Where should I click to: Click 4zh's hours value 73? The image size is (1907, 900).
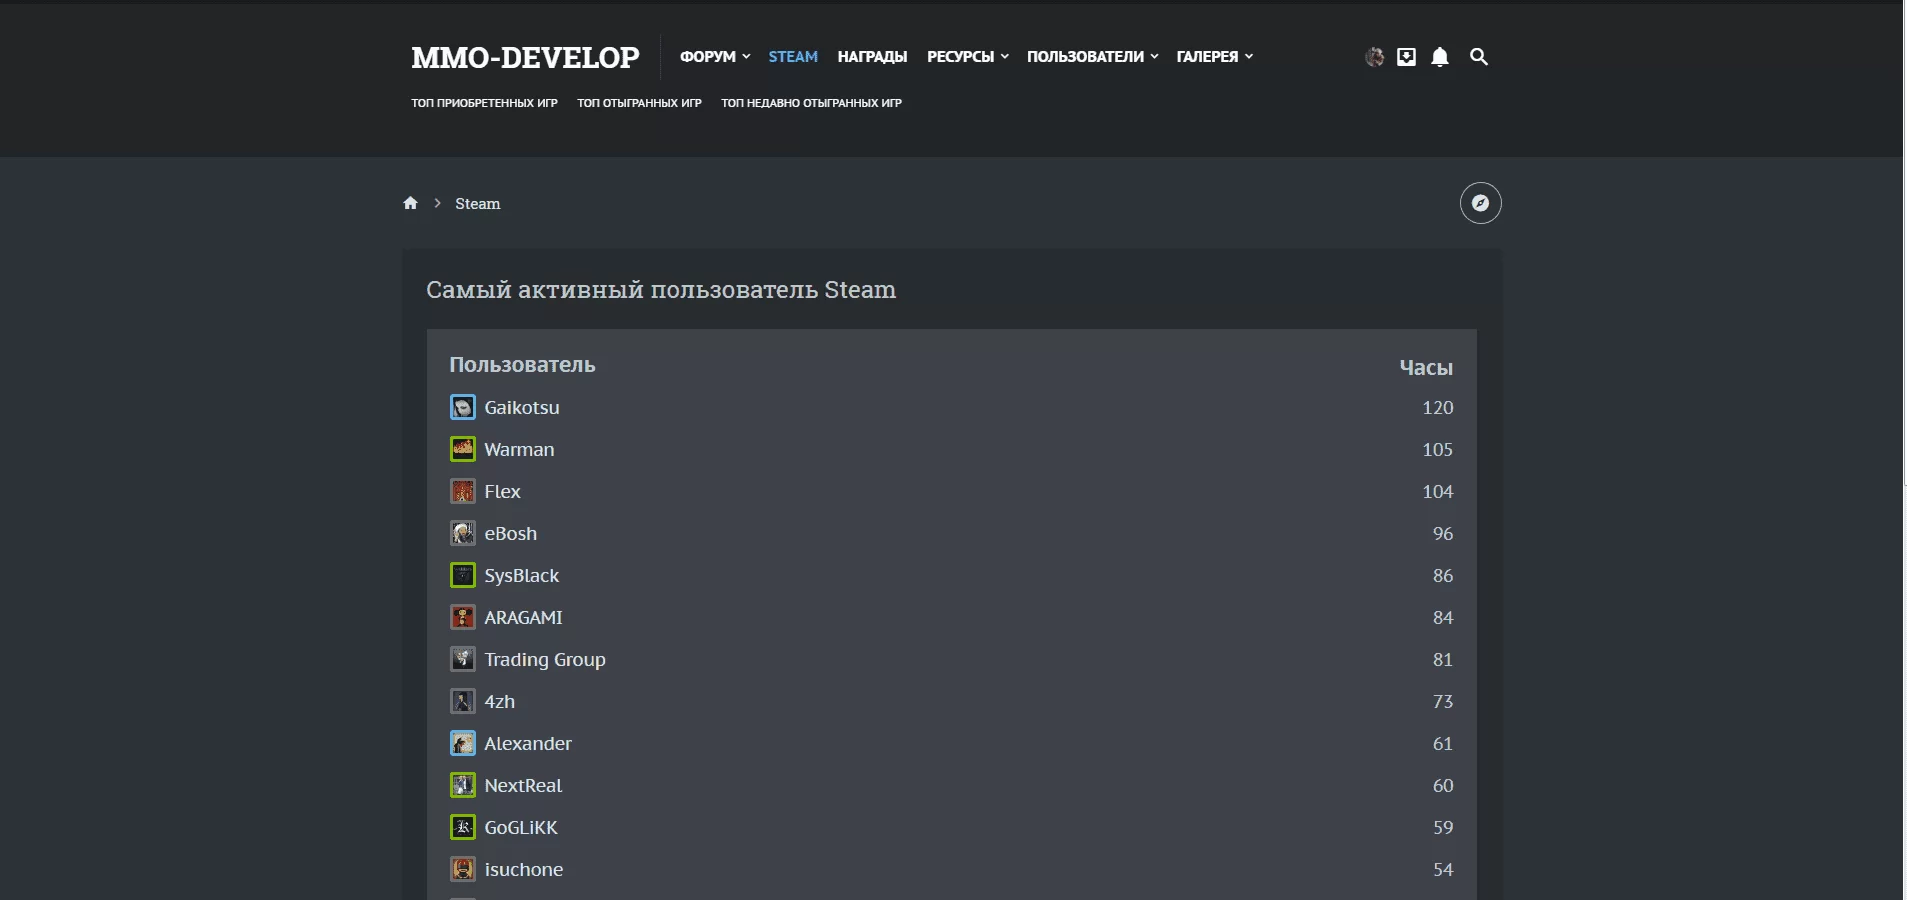tap(1443, 701)
